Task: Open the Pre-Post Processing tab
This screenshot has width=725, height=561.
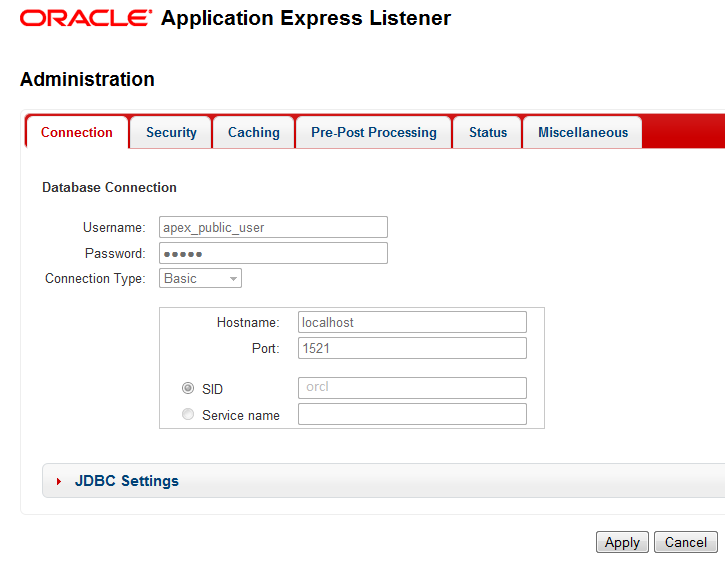Action: 374,132
